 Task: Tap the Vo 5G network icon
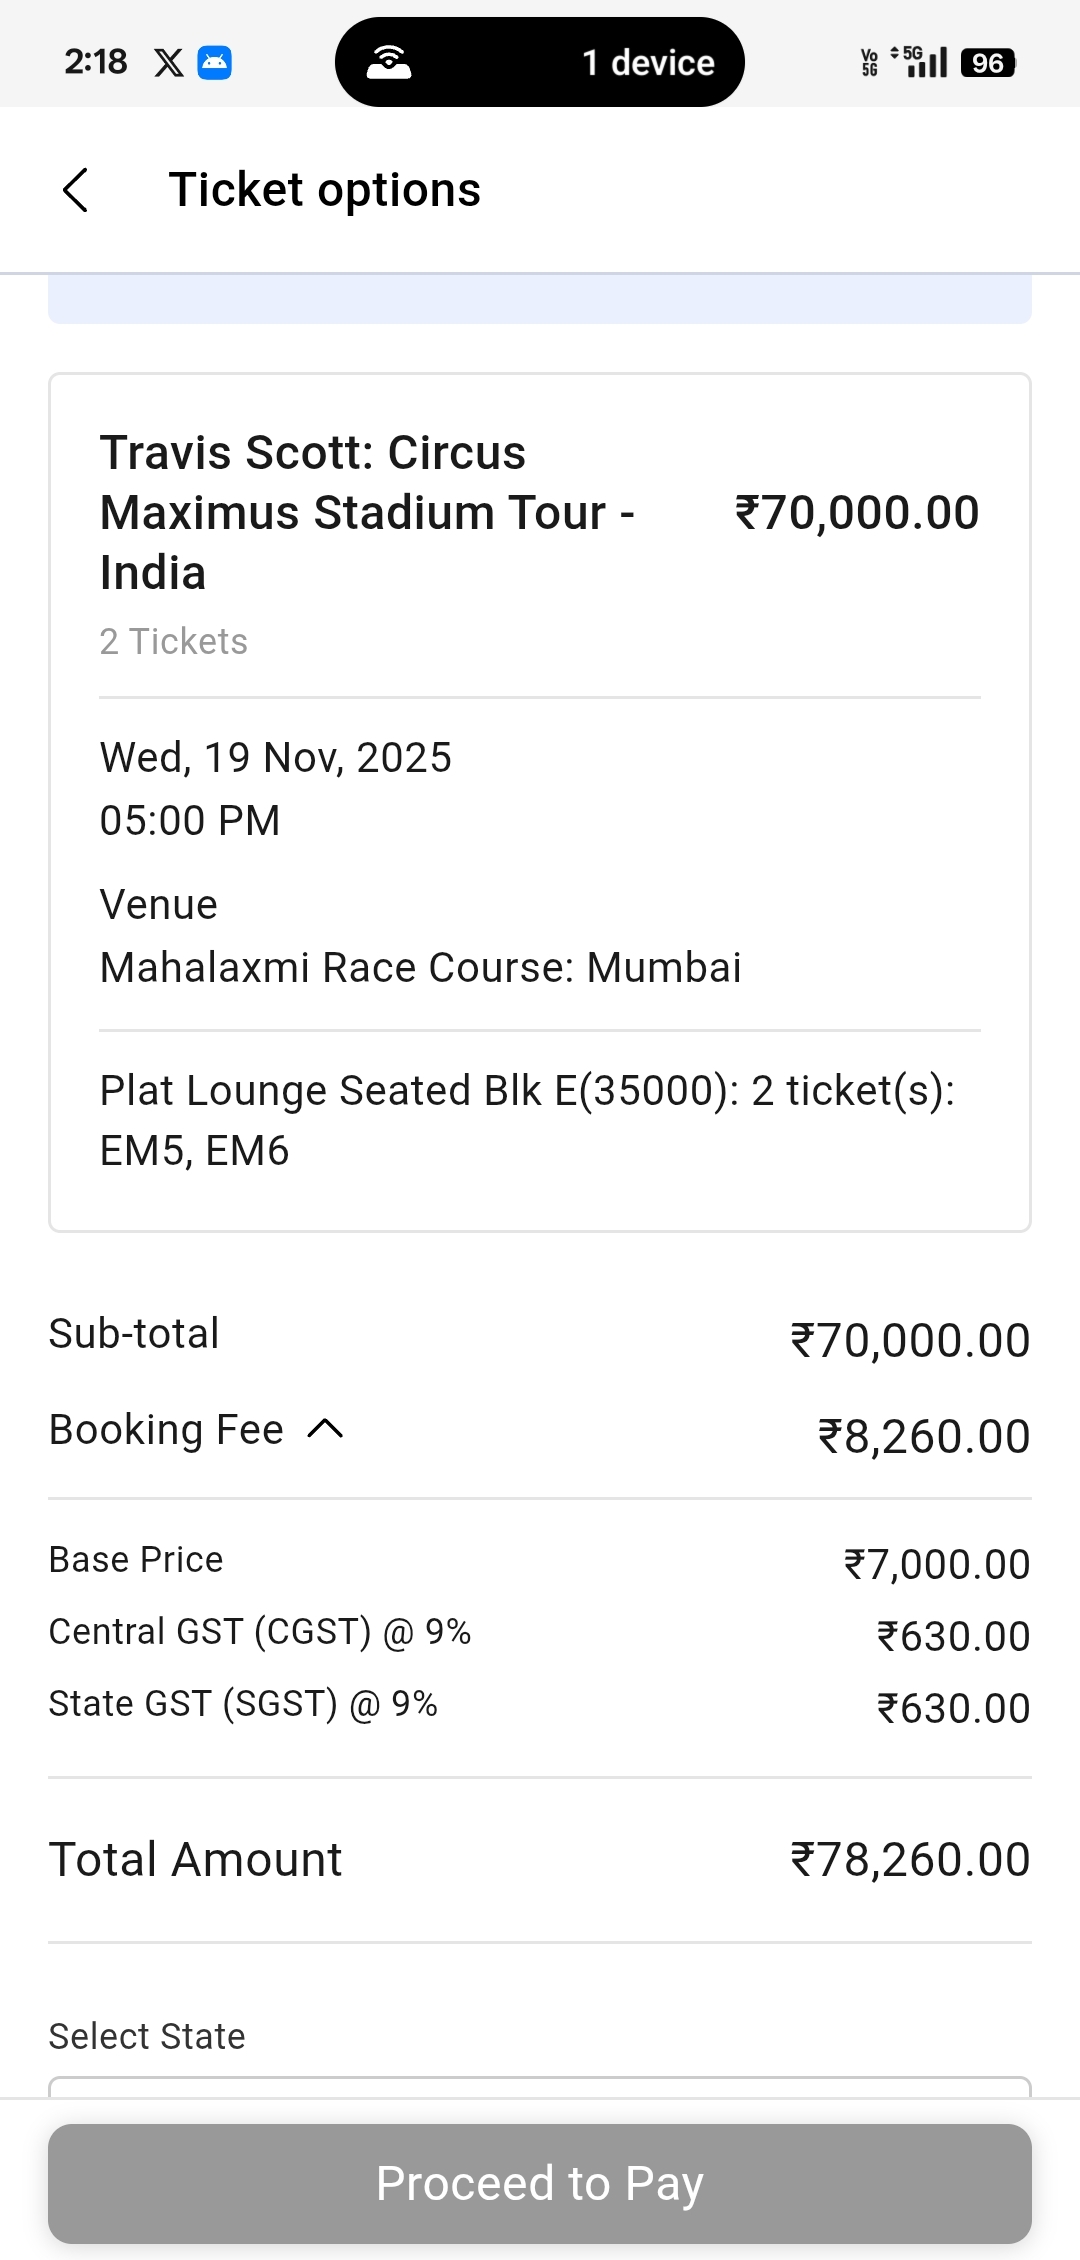coord(870,63)
